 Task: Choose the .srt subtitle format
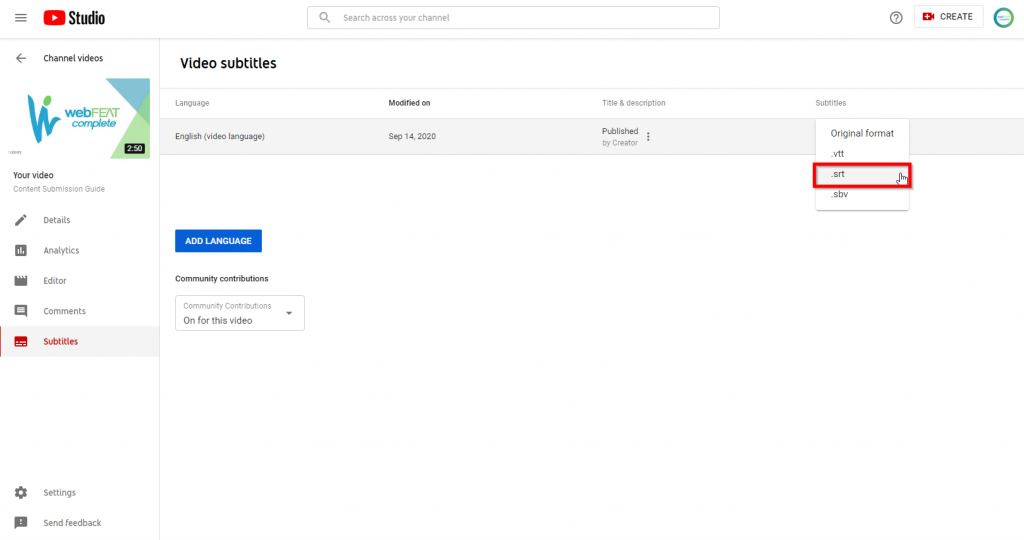pyautogui.click(x=862, y=174)
